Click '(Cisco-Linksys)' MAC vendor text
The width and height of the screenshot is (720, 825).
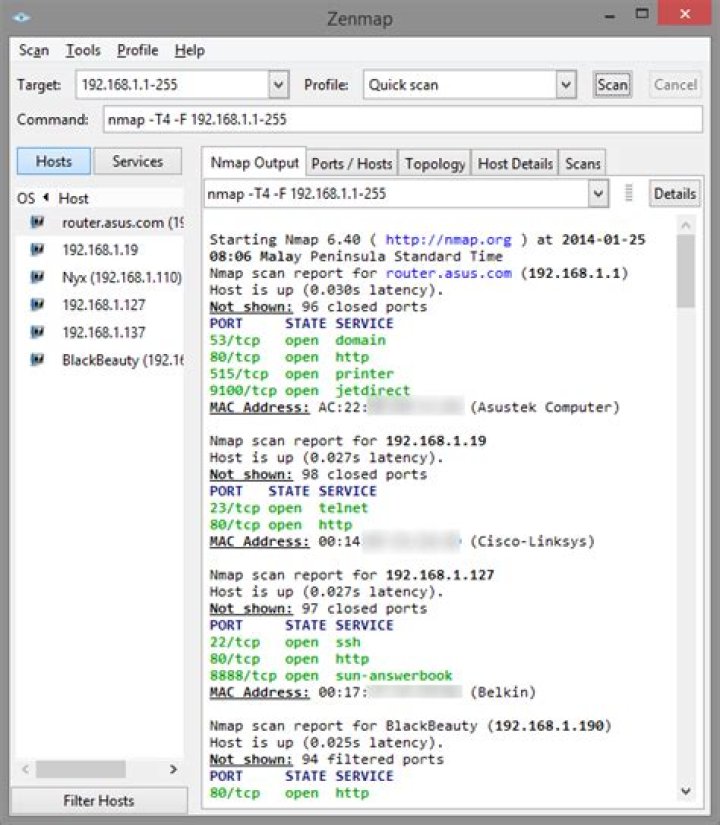[x=532, y=541]
